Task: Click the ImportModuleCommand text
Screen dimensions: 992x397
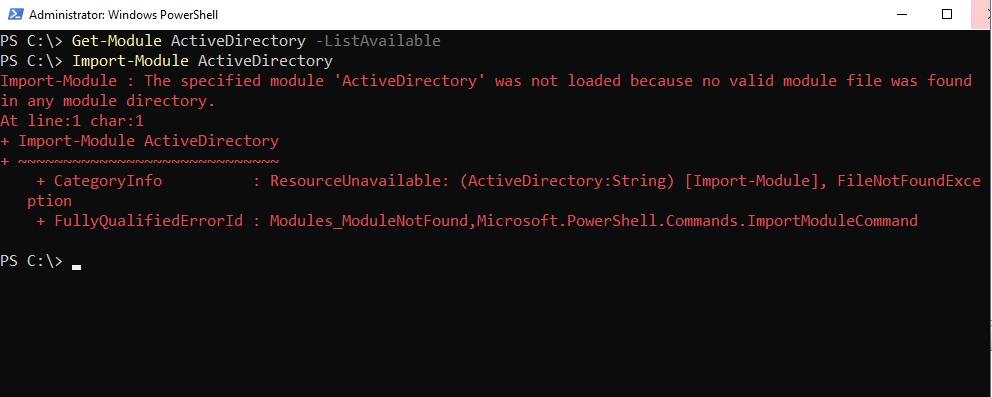Action: [x=833, y=221]
